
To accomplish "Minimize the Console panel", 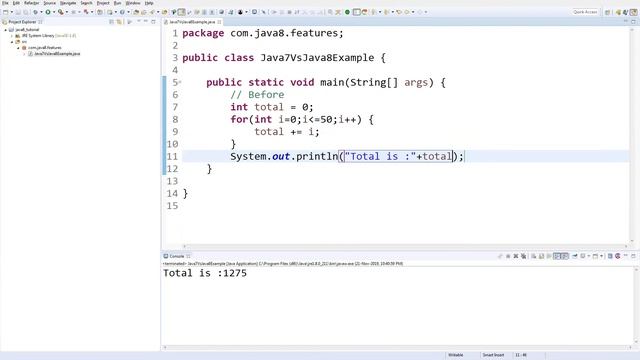I will (x=626, y=256).
